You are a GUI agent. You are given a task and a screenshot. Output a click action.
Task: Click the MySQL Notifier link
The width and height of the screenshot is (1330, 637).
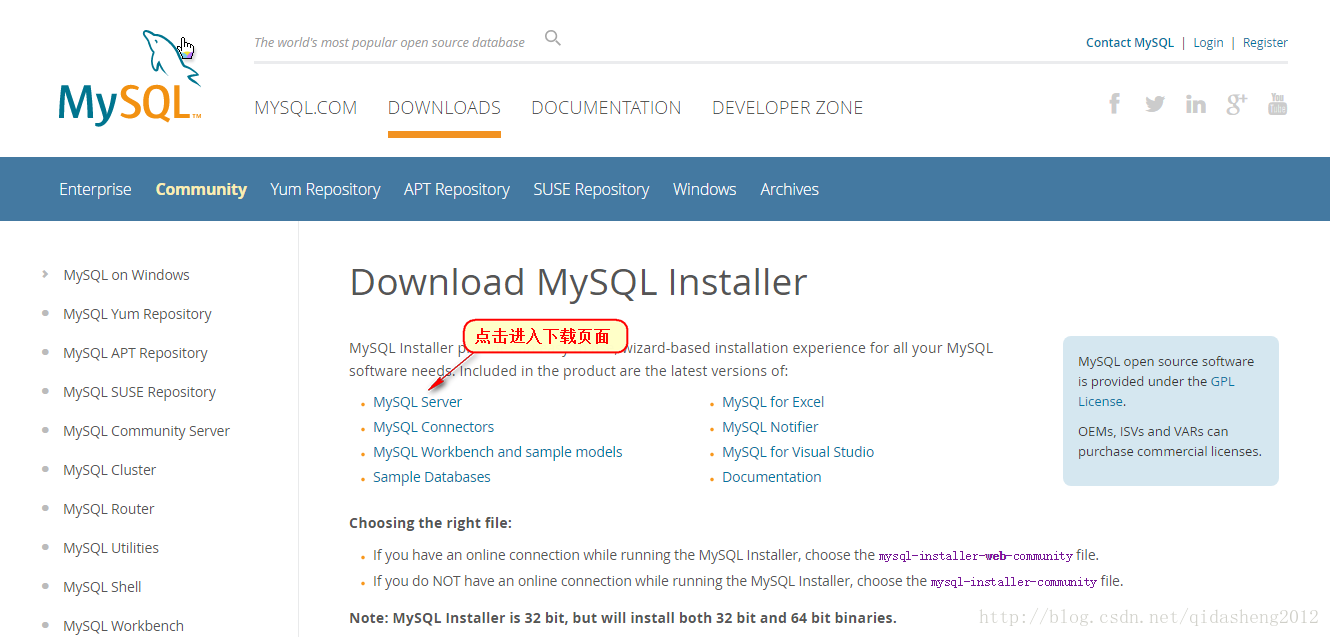click(x=770, y=427)
